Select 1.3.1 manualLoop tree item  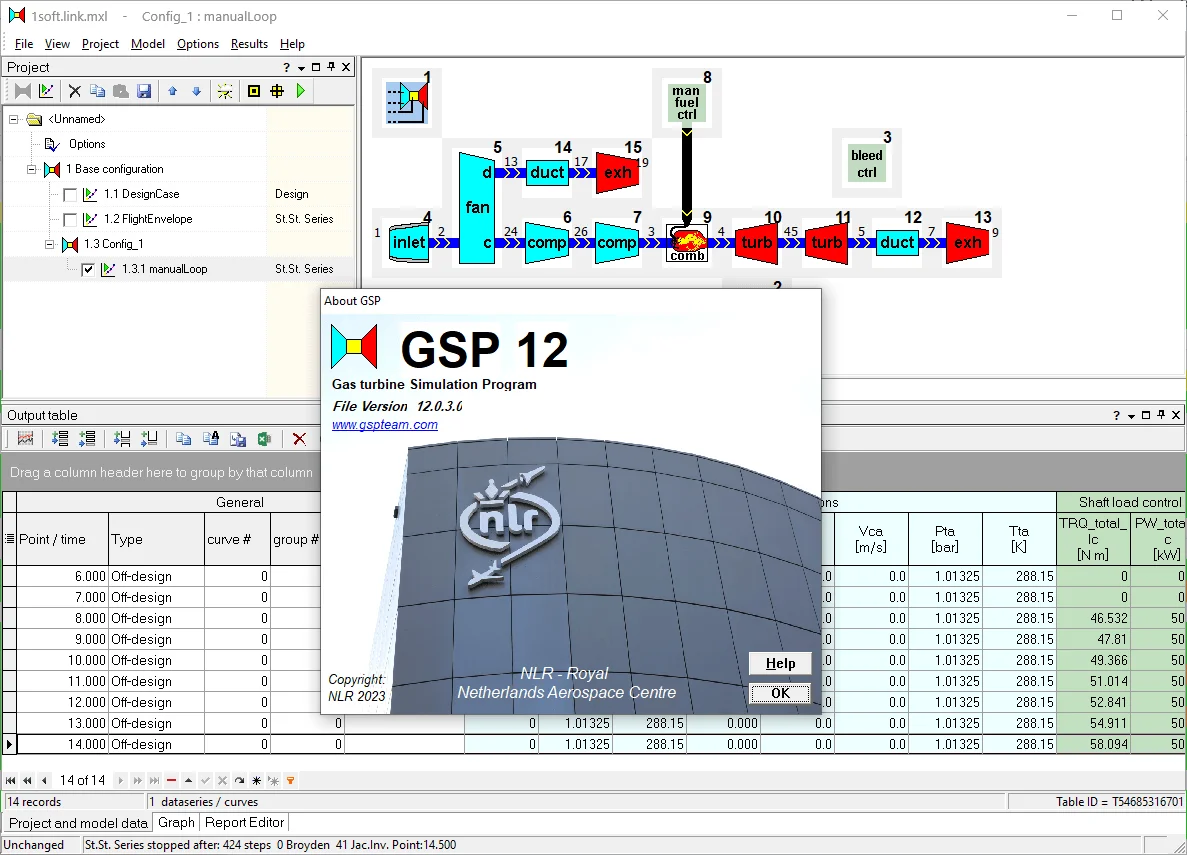coord(164,269)
